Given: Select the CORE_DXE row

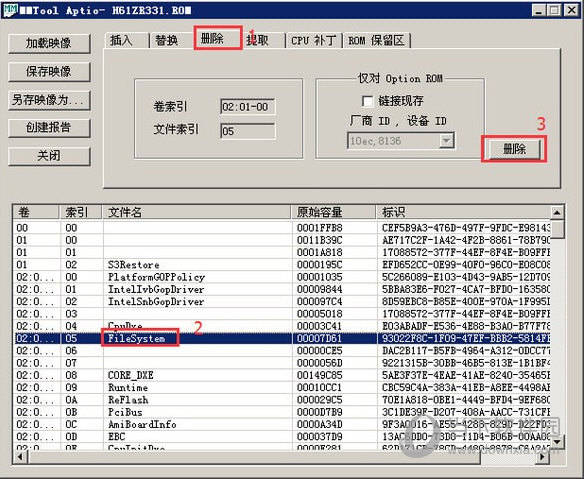Looking at the screenshot, I should pyautogui.click(x=282, y=375).
